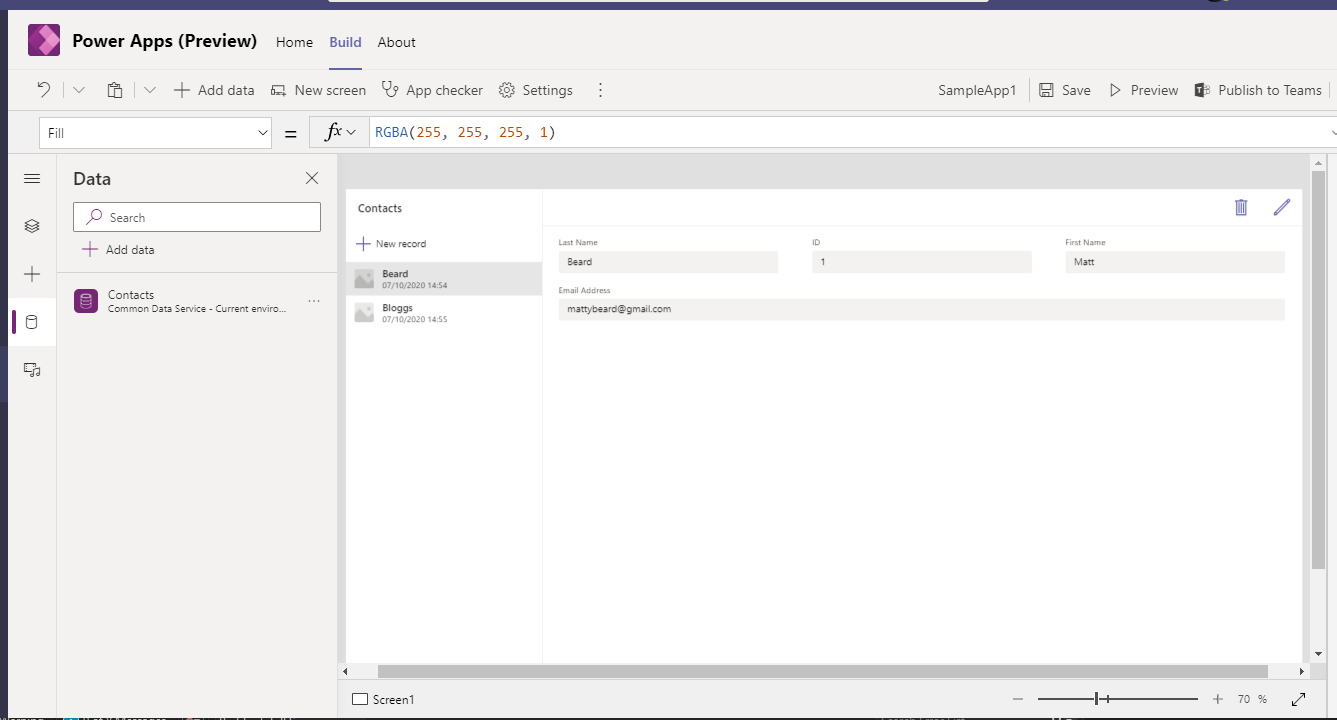The height and width of the screenshot is (720, 1337).
Task: Click the Beard record image thumbnail
Action: 364,279
